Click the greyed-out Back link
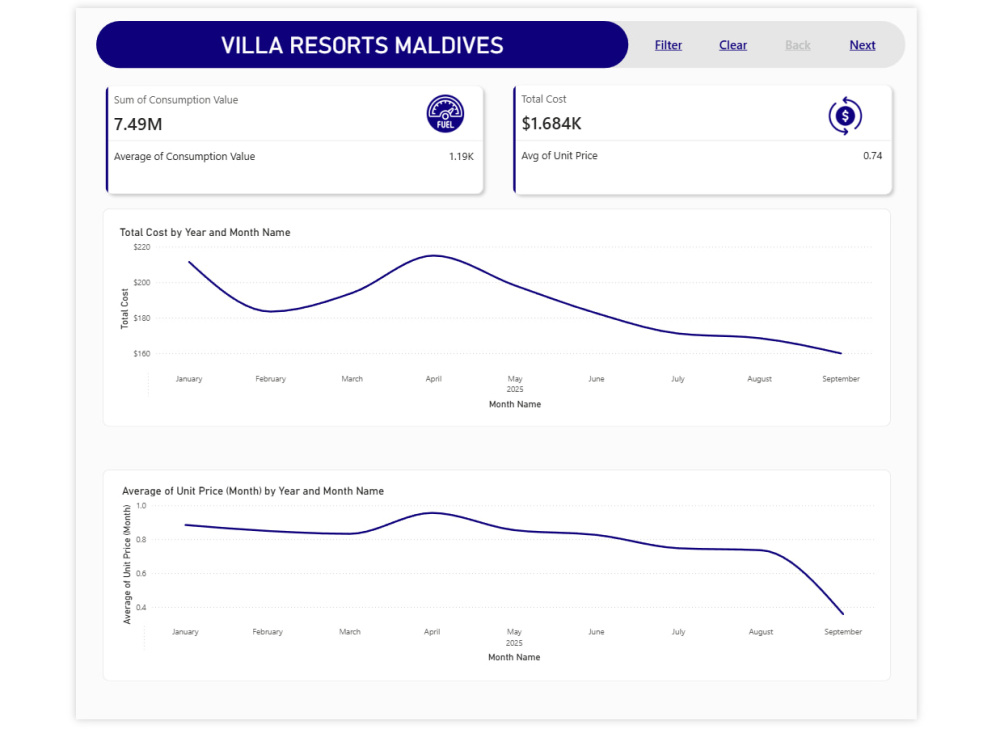This screenshot has width=1000, height=750. click(x=798, y=45)
